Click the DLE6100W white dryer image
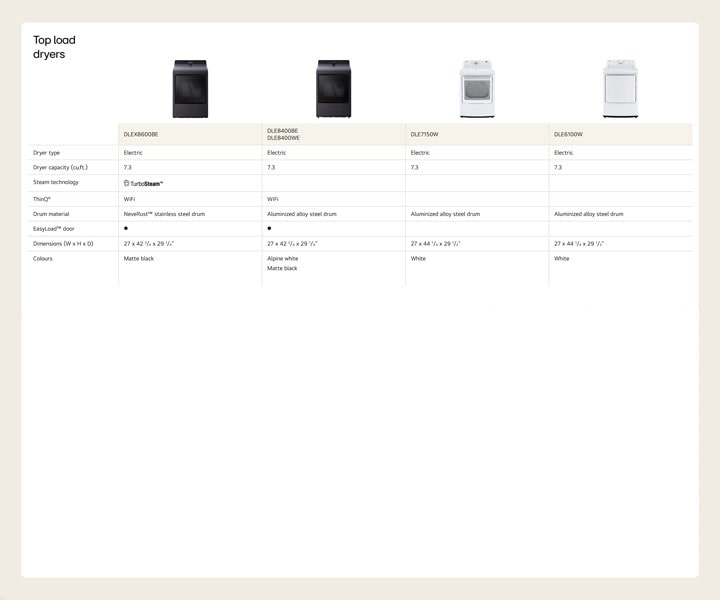This screenshot has width=720, height=600. (620, 89)
